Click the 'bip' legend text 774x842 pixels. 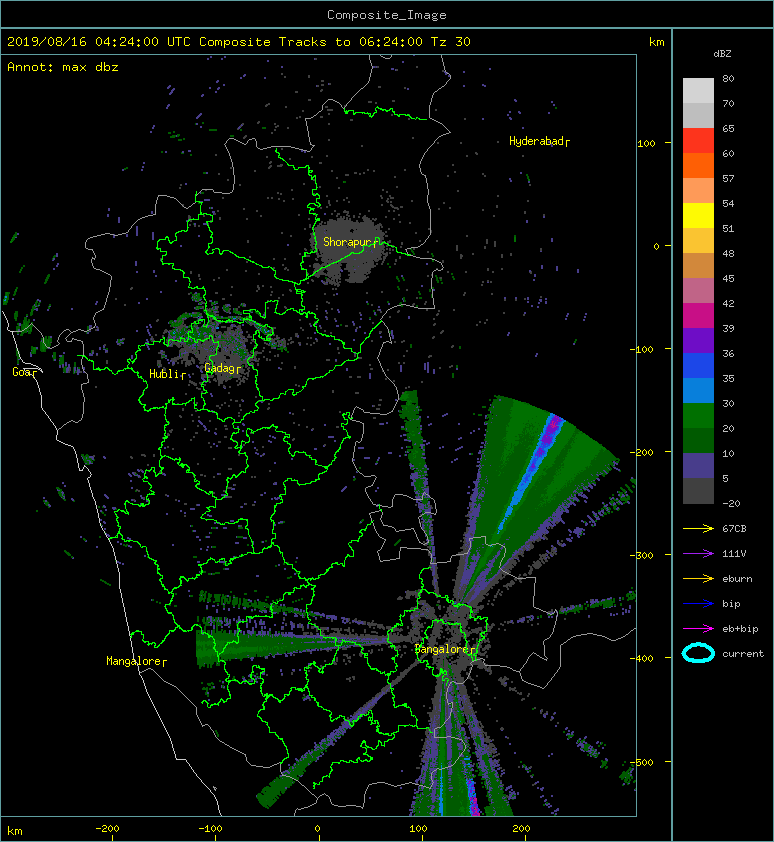coord(731,604)
